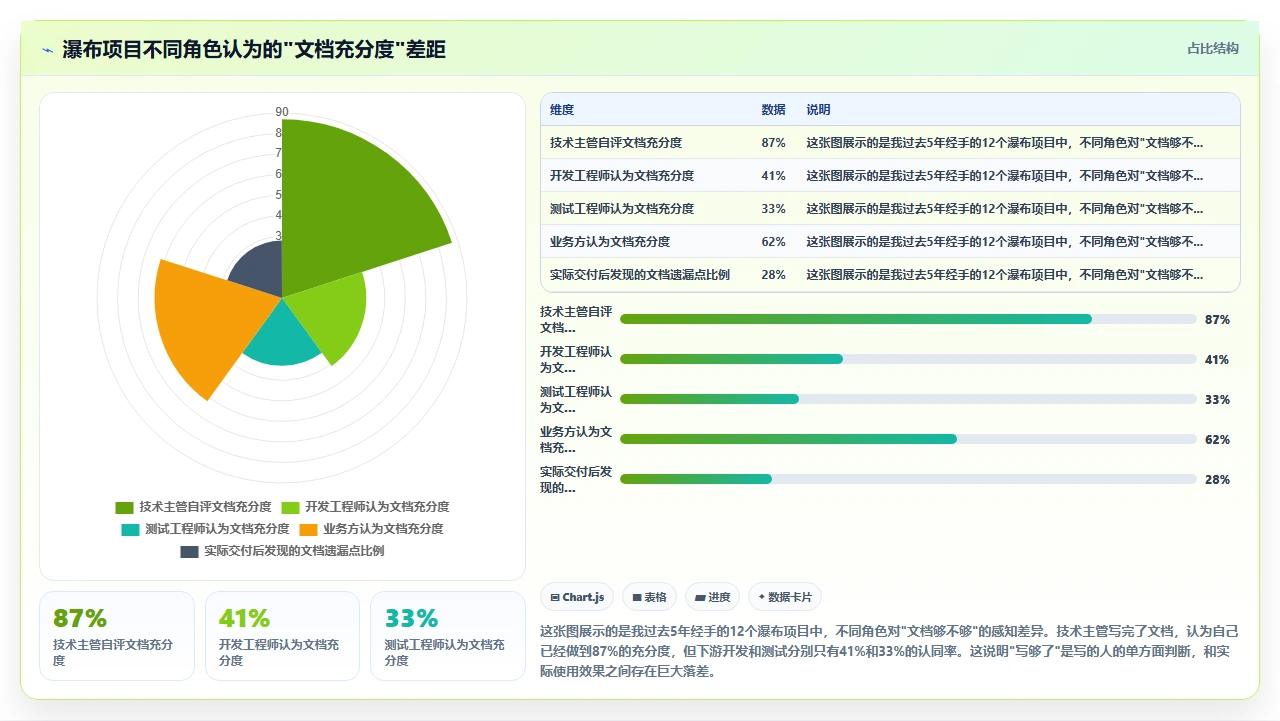This screenshot has height=721, width=1280.
Task: Toggle legend swatch for 测试工程师认为文档充分度
Action: tap(130, 529)
